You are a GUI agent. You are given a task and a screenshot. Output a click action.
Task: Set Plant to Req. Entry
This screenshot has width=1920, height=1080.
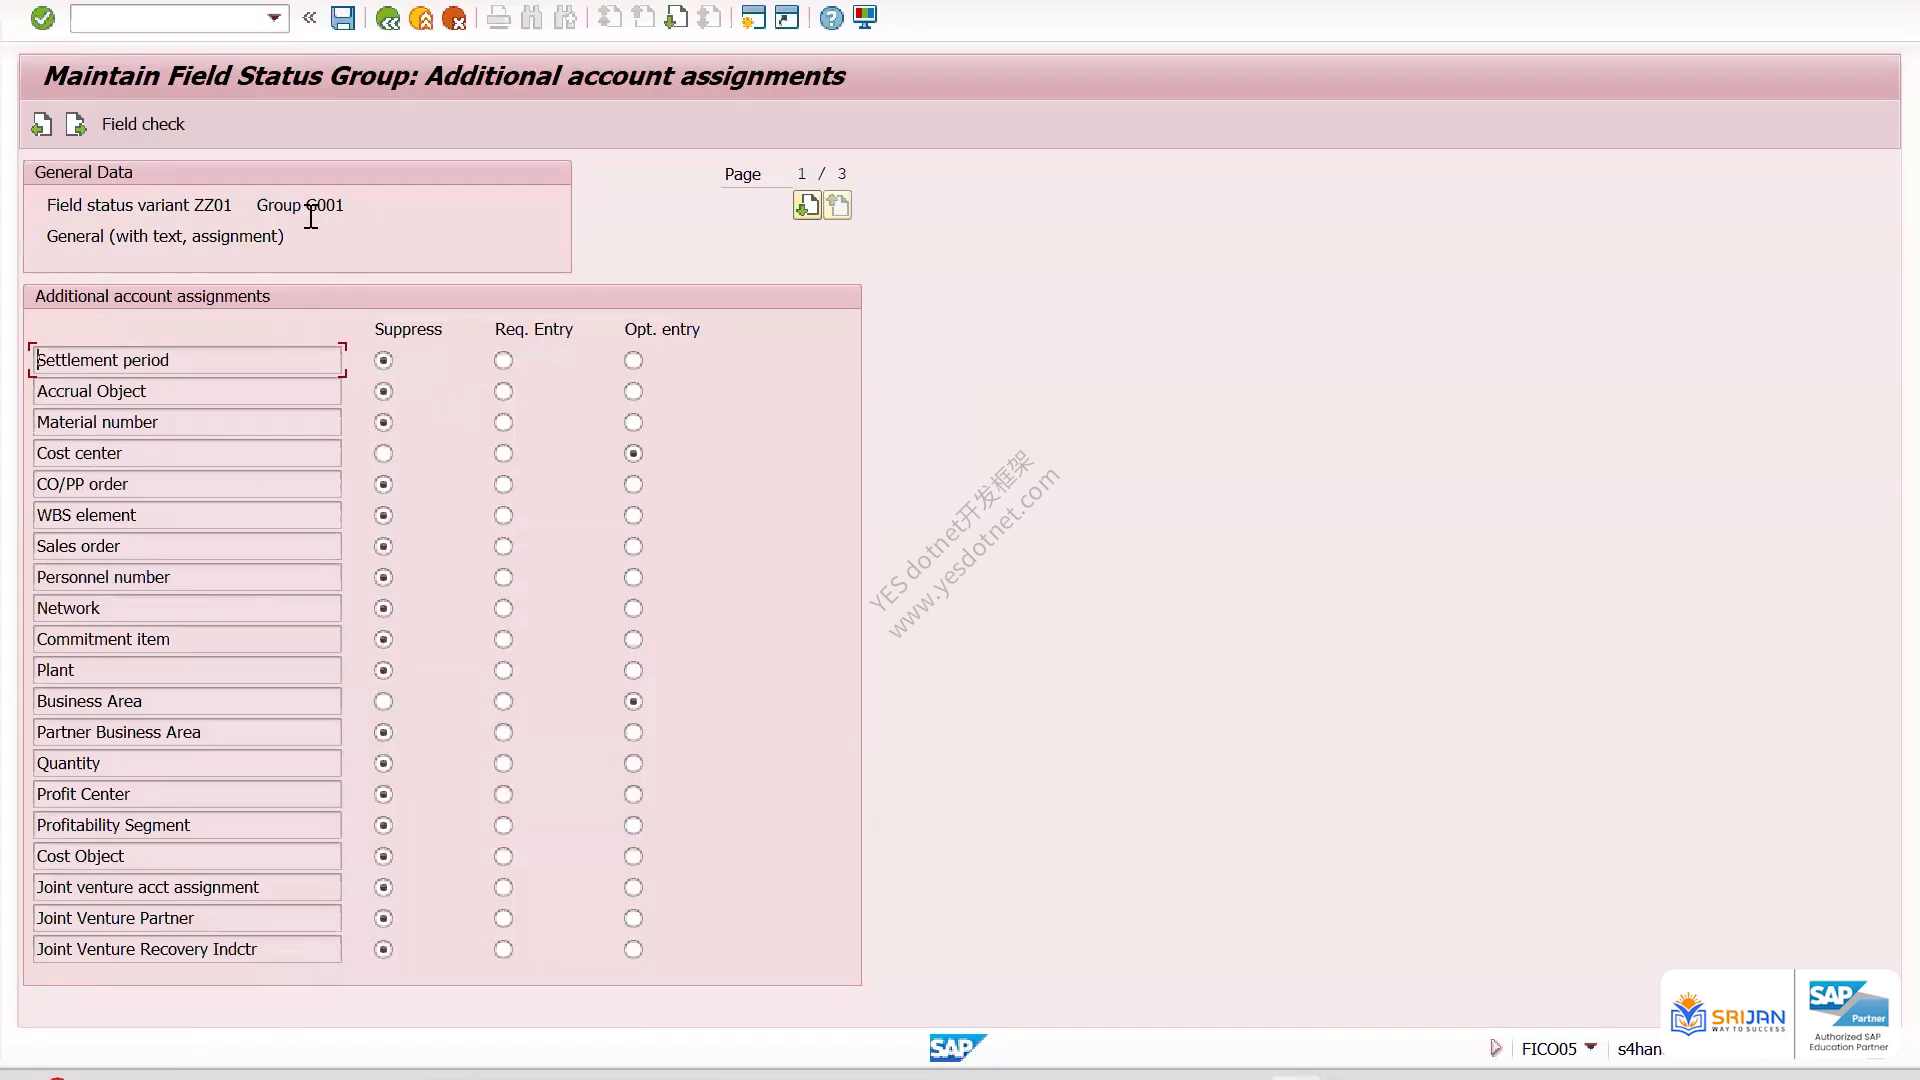coord(503,670)
